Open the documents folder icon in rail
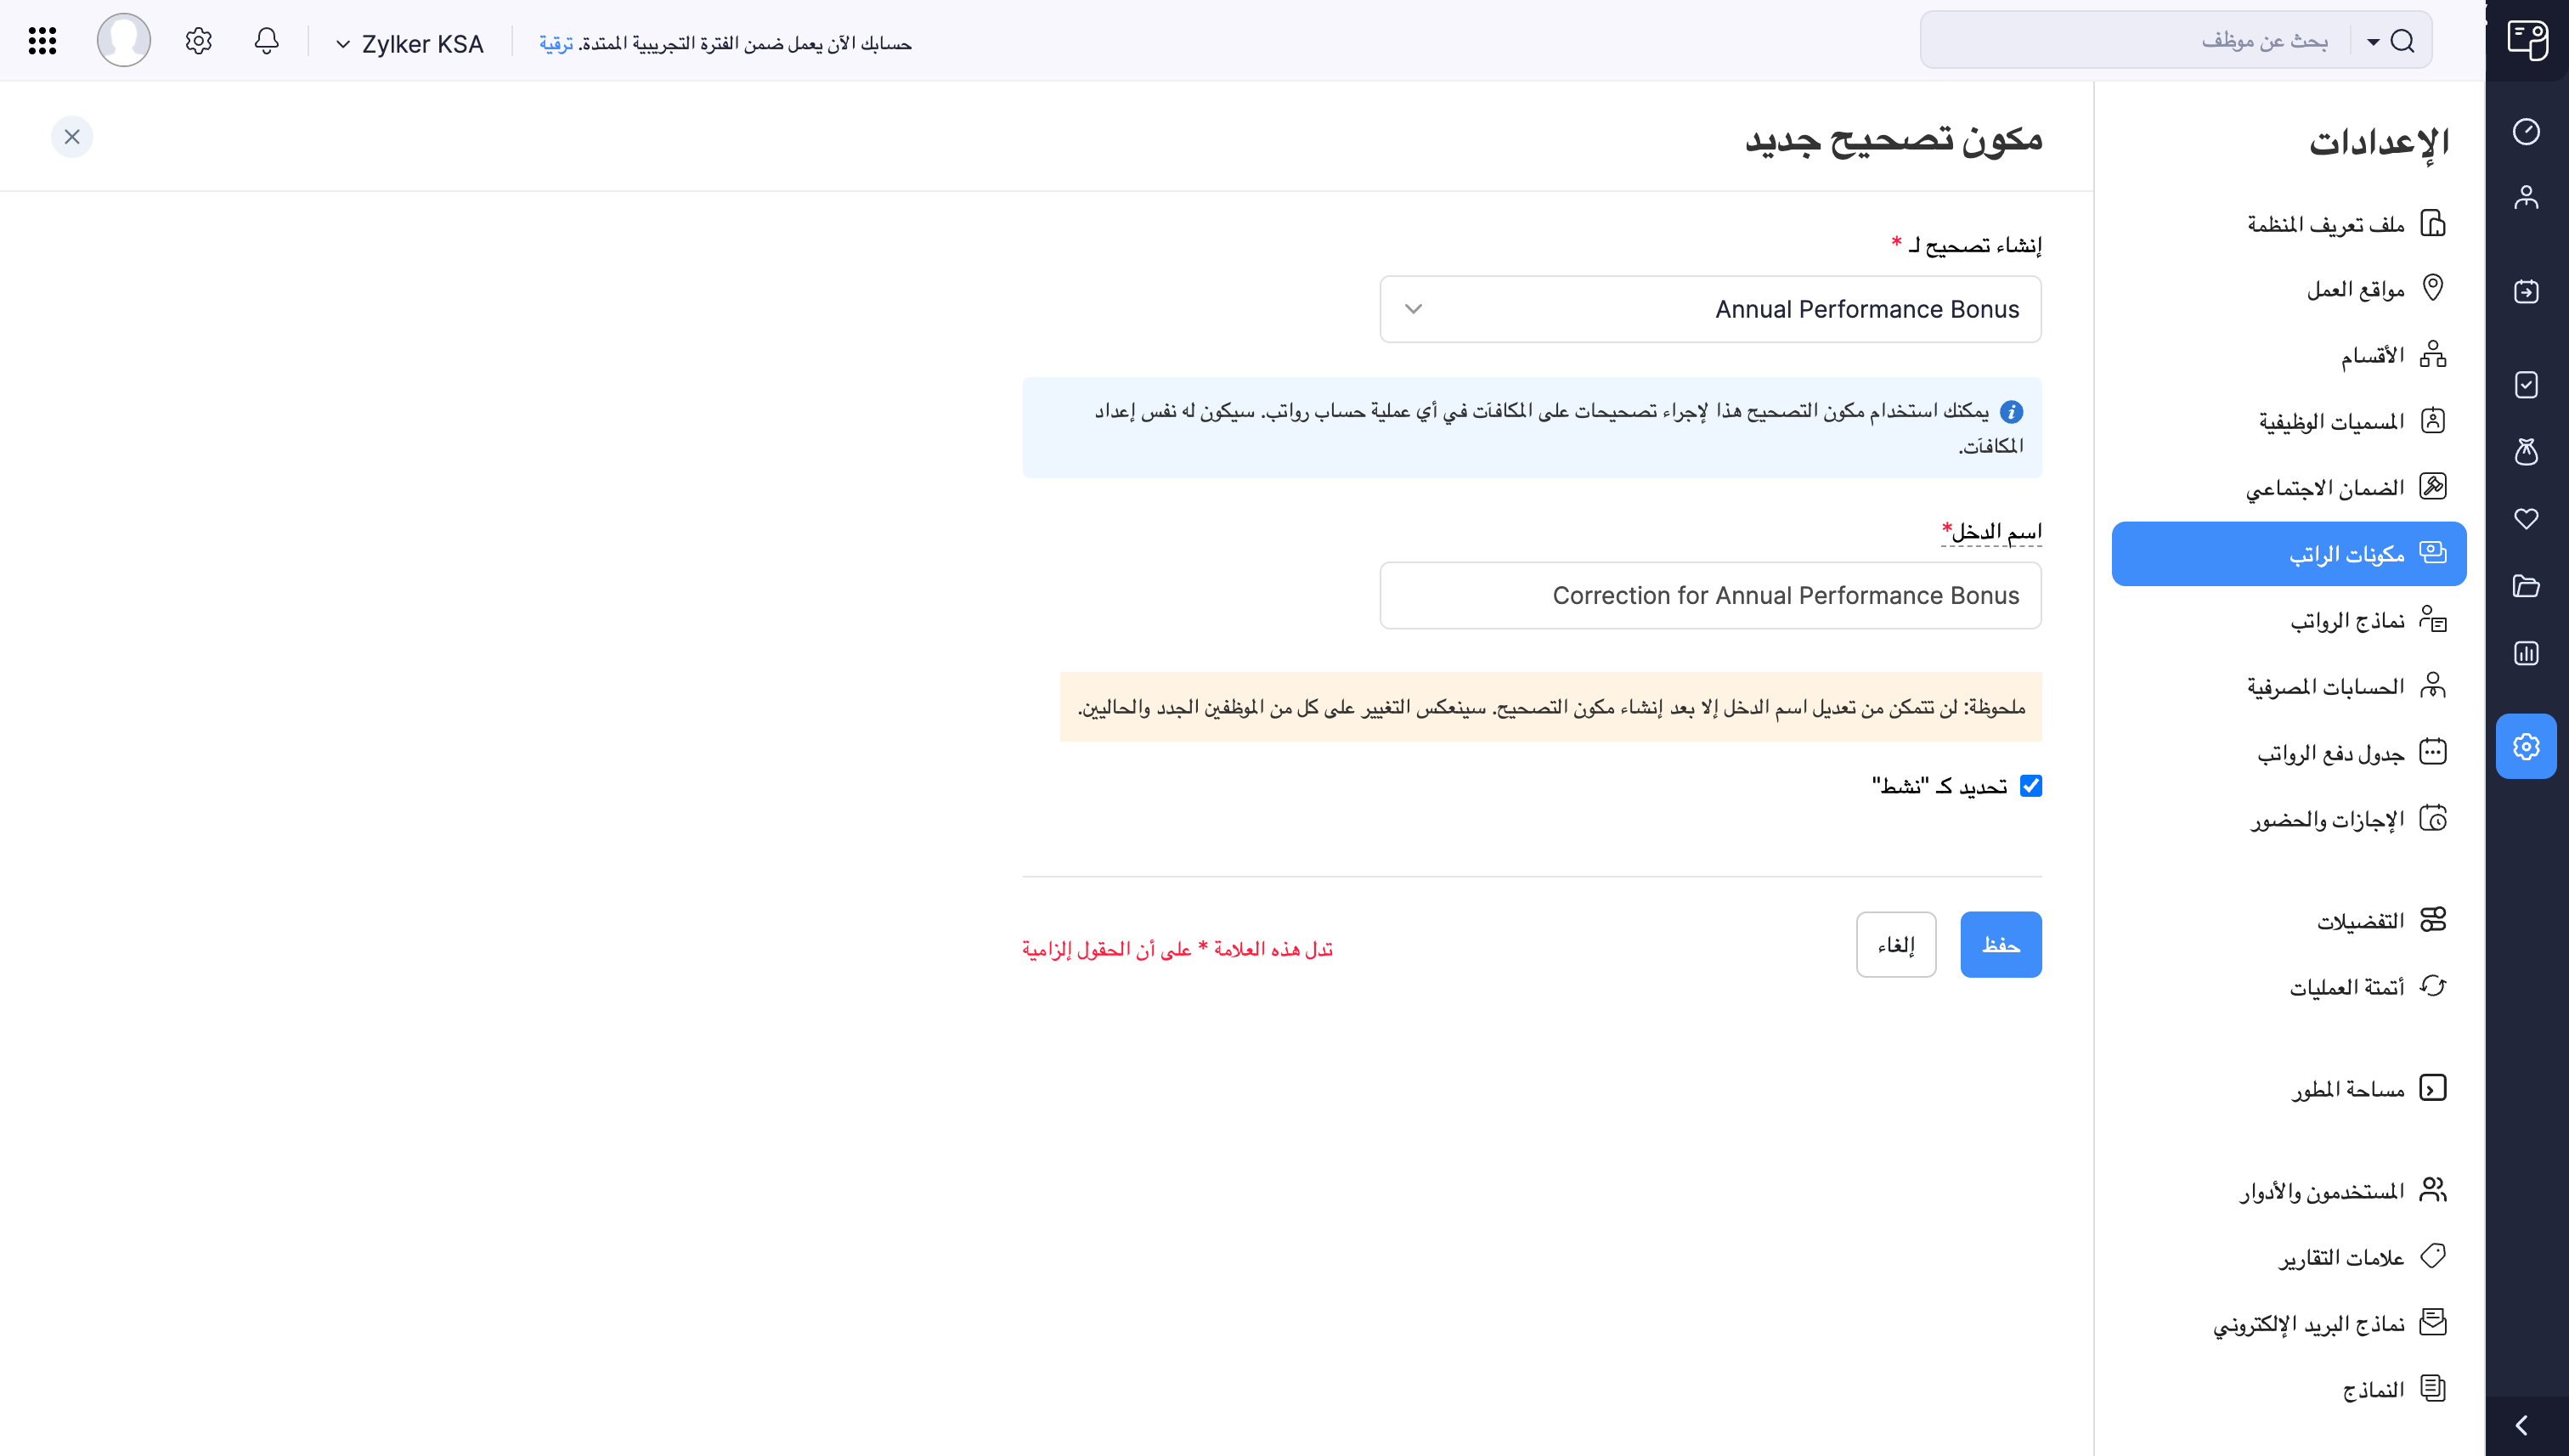This screenshot has height=1456, width=2569. (x=2526, y=586)
